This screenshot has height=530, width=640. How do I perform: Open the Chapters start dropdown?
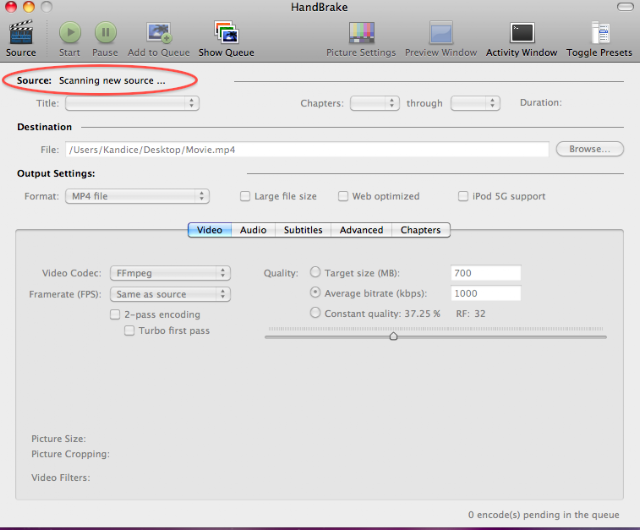click(x=375, y=103)
